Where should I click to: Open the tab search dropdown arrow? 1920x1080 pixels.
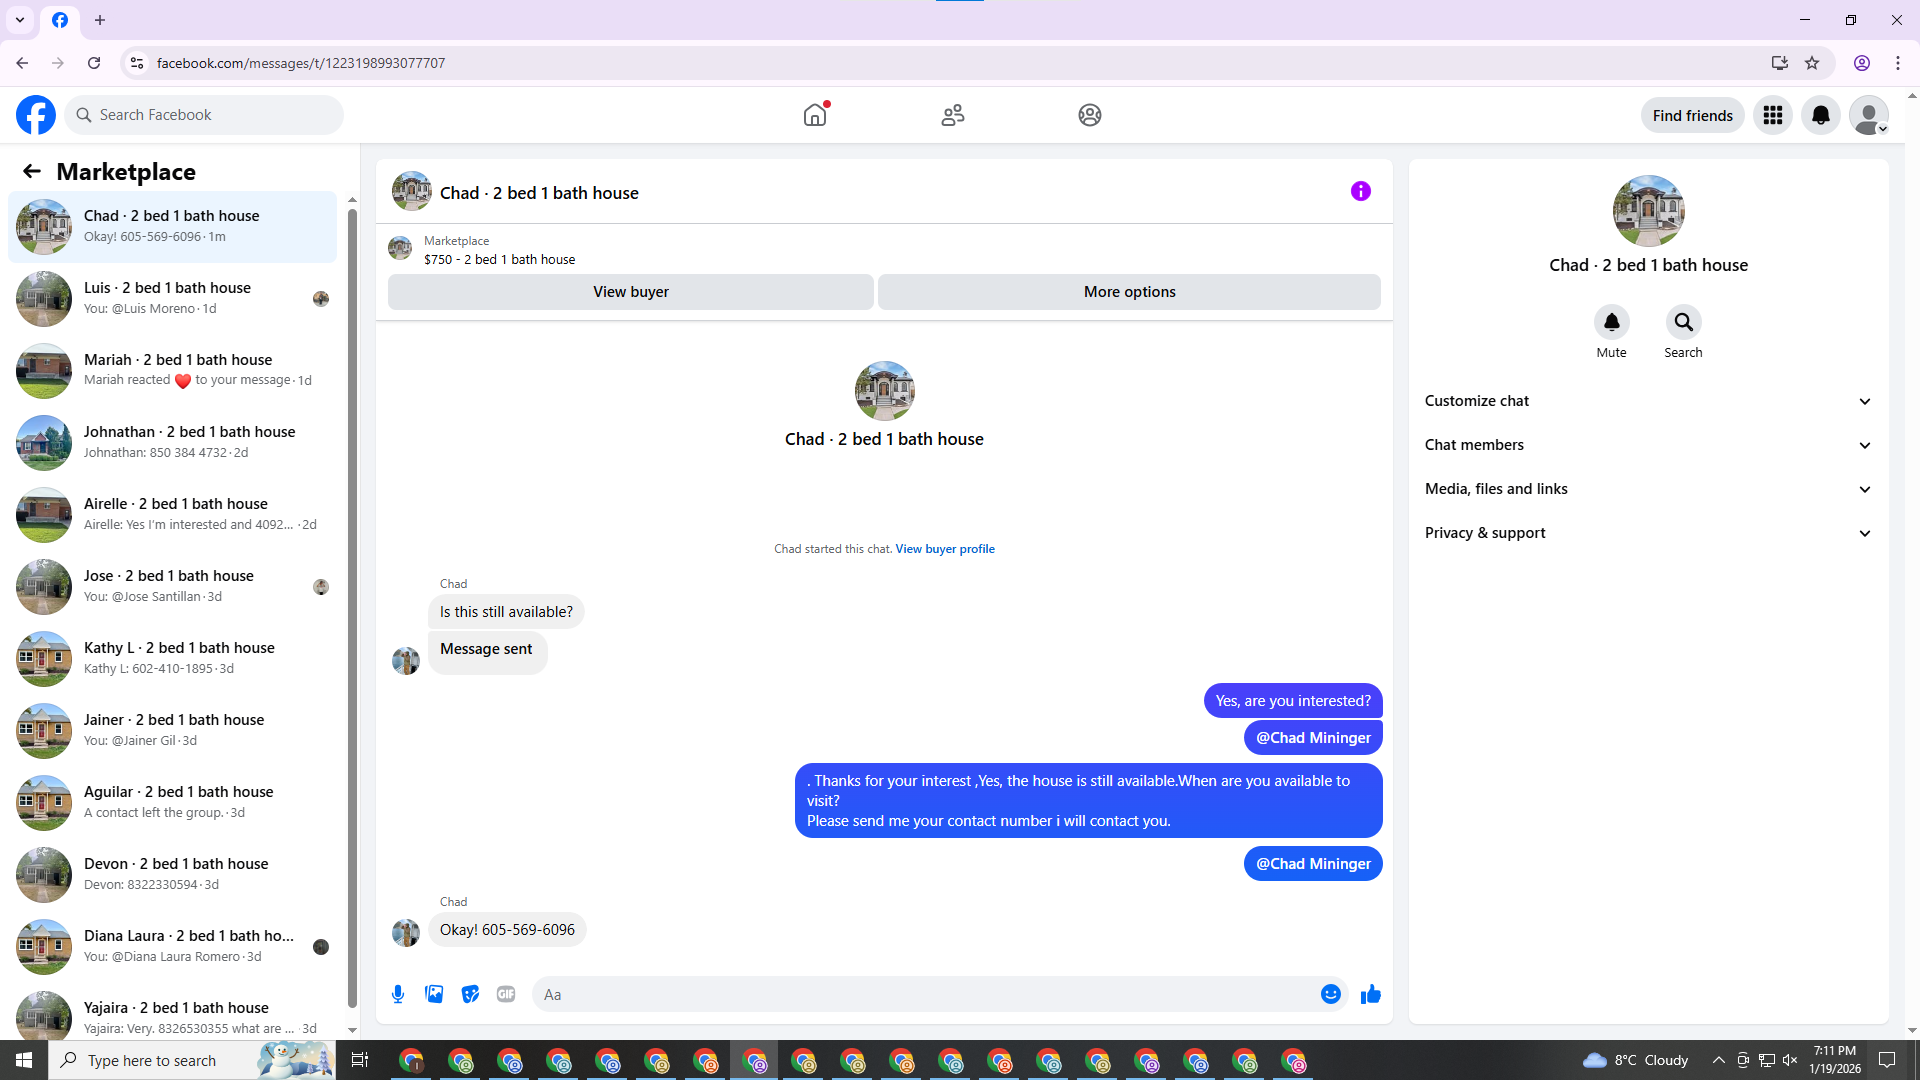(x=20, y=20)
